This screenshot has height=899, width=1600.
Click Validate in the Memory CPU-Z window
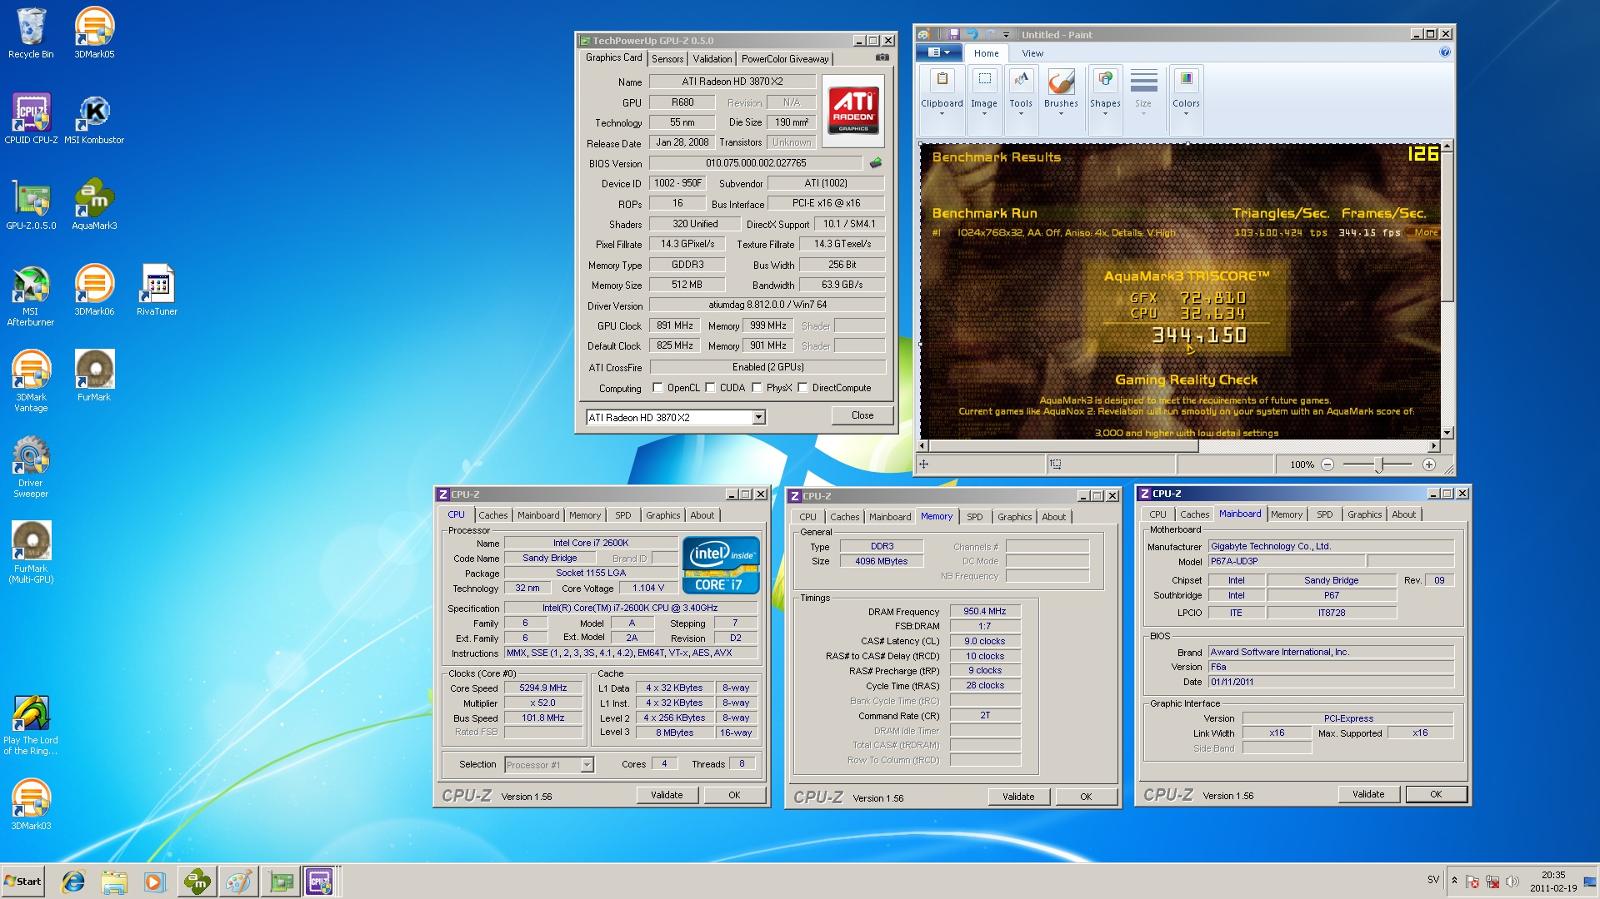(1018, 797)
